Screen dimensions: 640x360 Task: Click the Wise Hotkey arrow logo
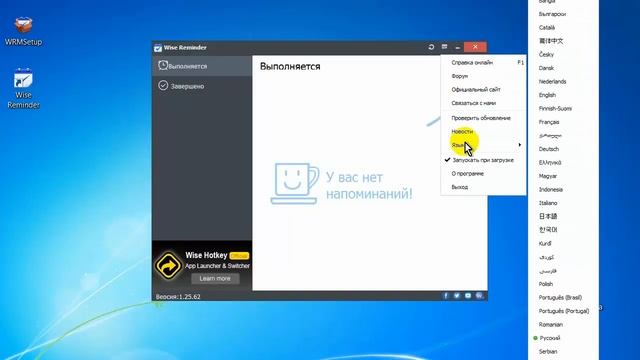tap(168, 266)
